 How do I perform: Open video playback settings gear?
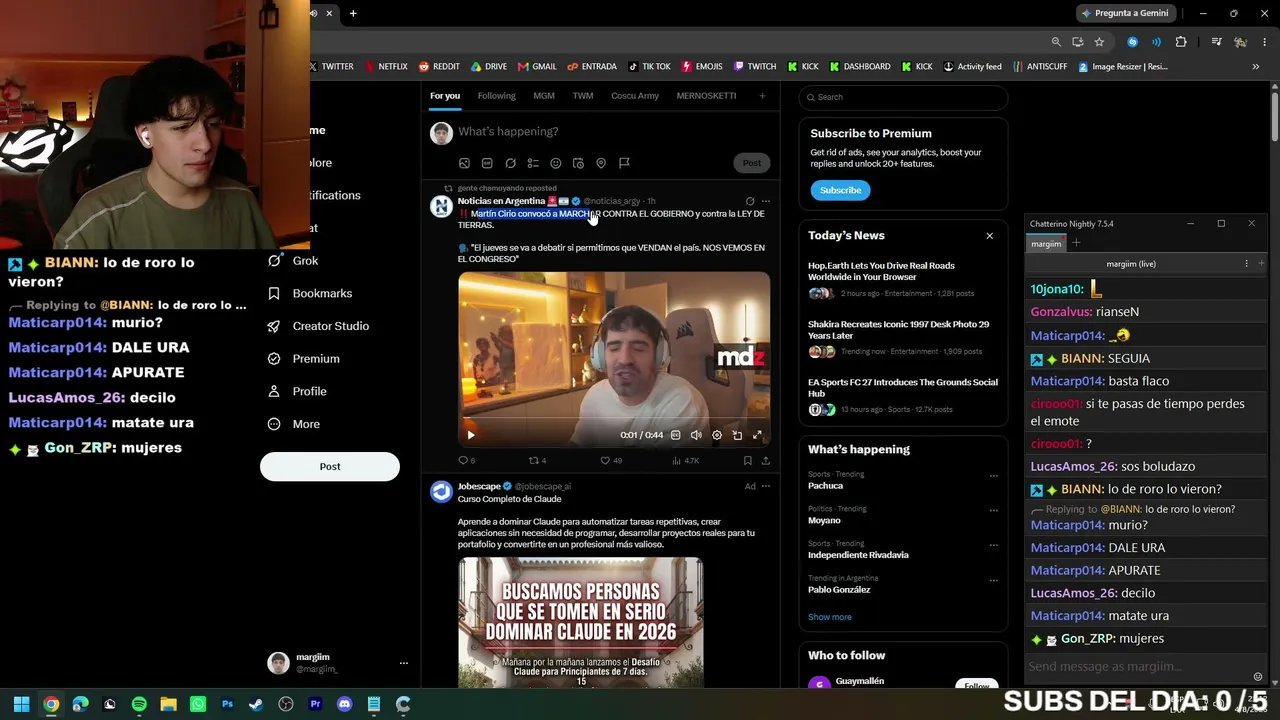tap(716, 435)
